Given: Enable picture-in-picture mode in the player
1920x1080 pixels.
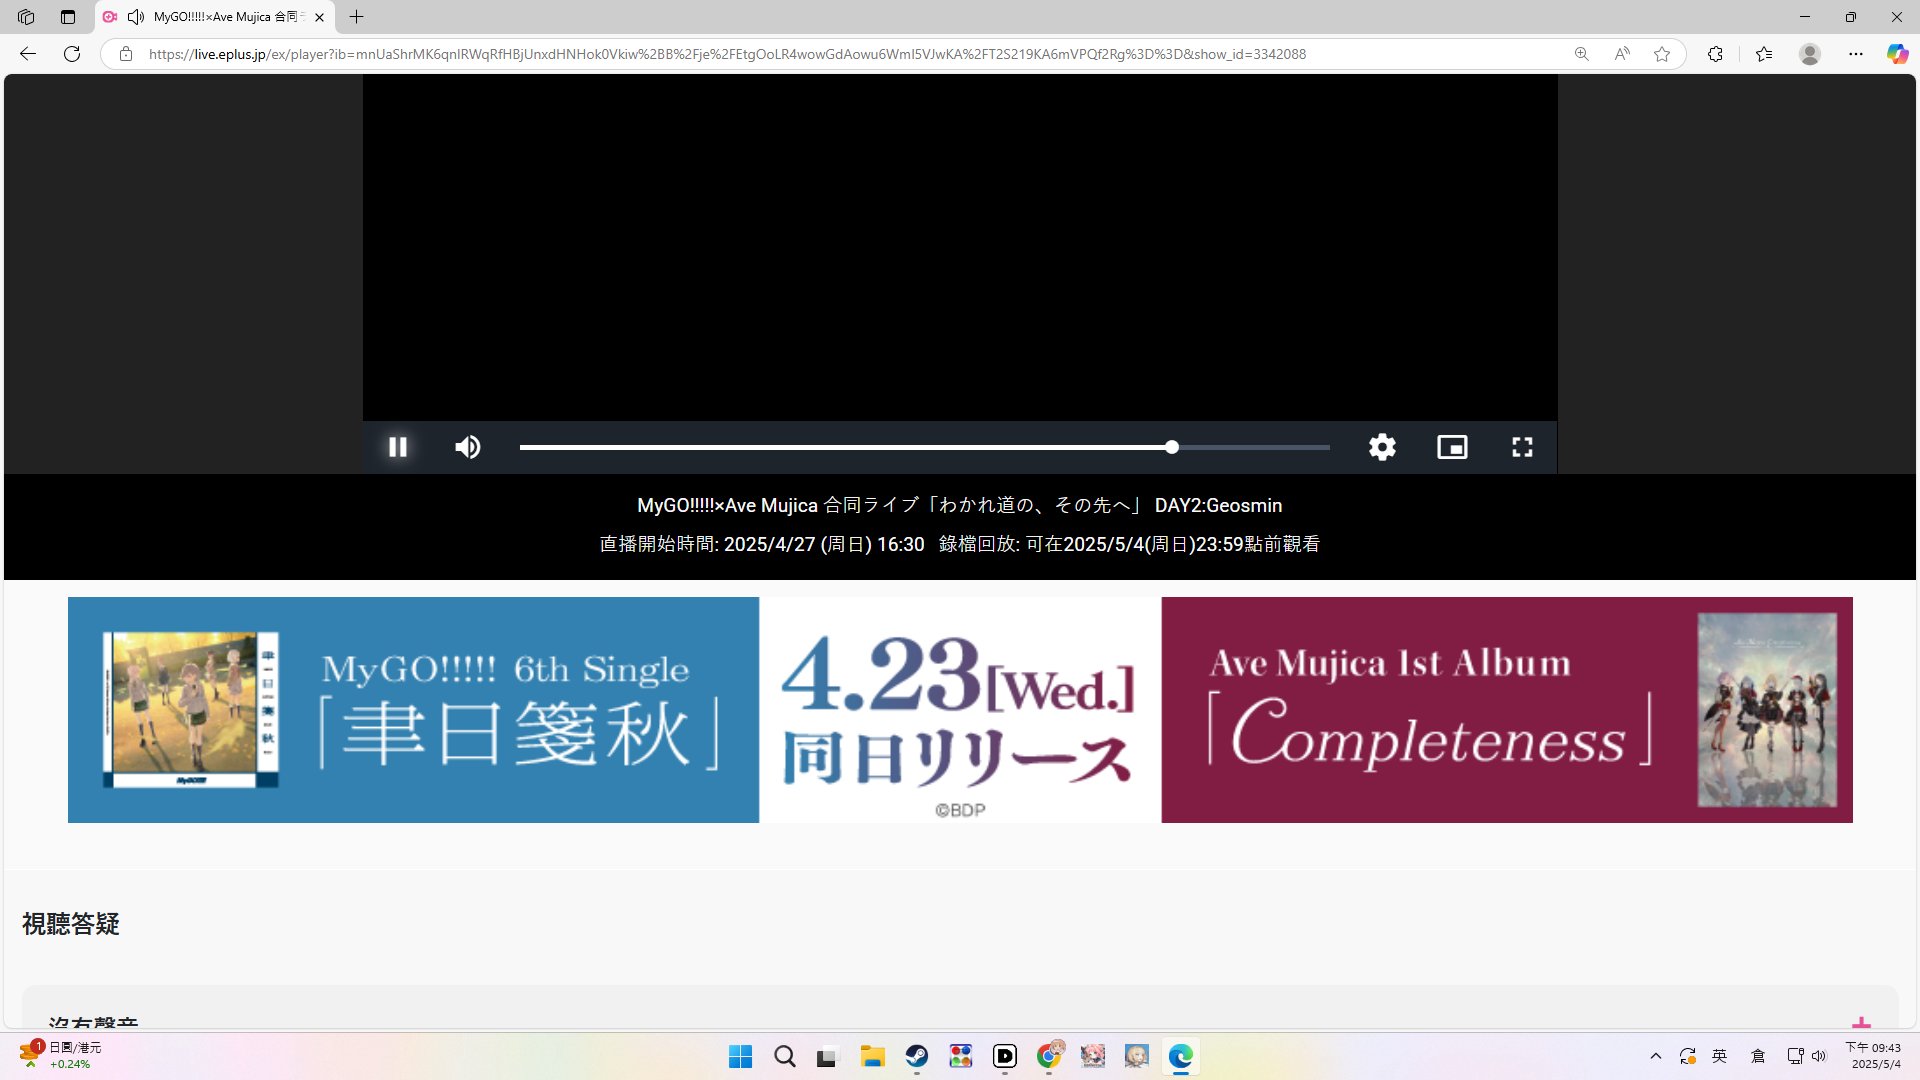Looking at the screenshot, I should pyautogui.click(x=1452, y=447).
